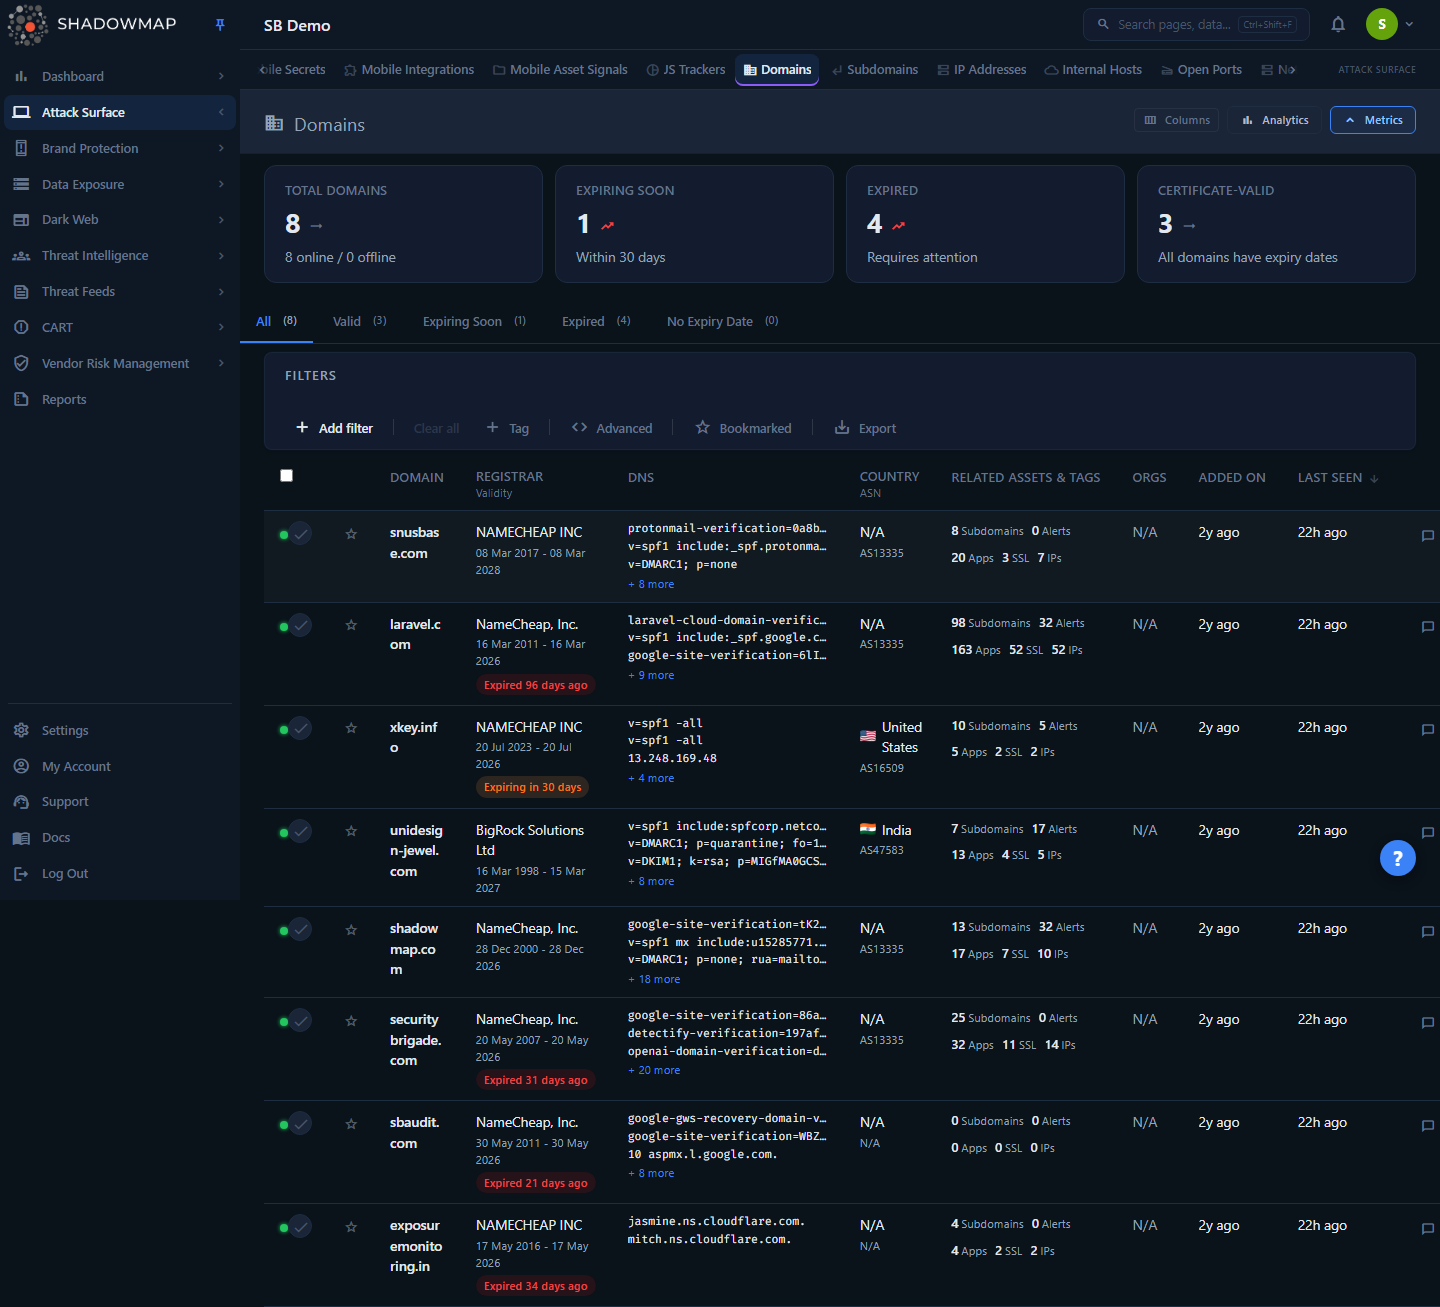Sort by the Last Seen column header
The height and width of the screenshot is (1307, 1440).
click(x=1338, y=478)
